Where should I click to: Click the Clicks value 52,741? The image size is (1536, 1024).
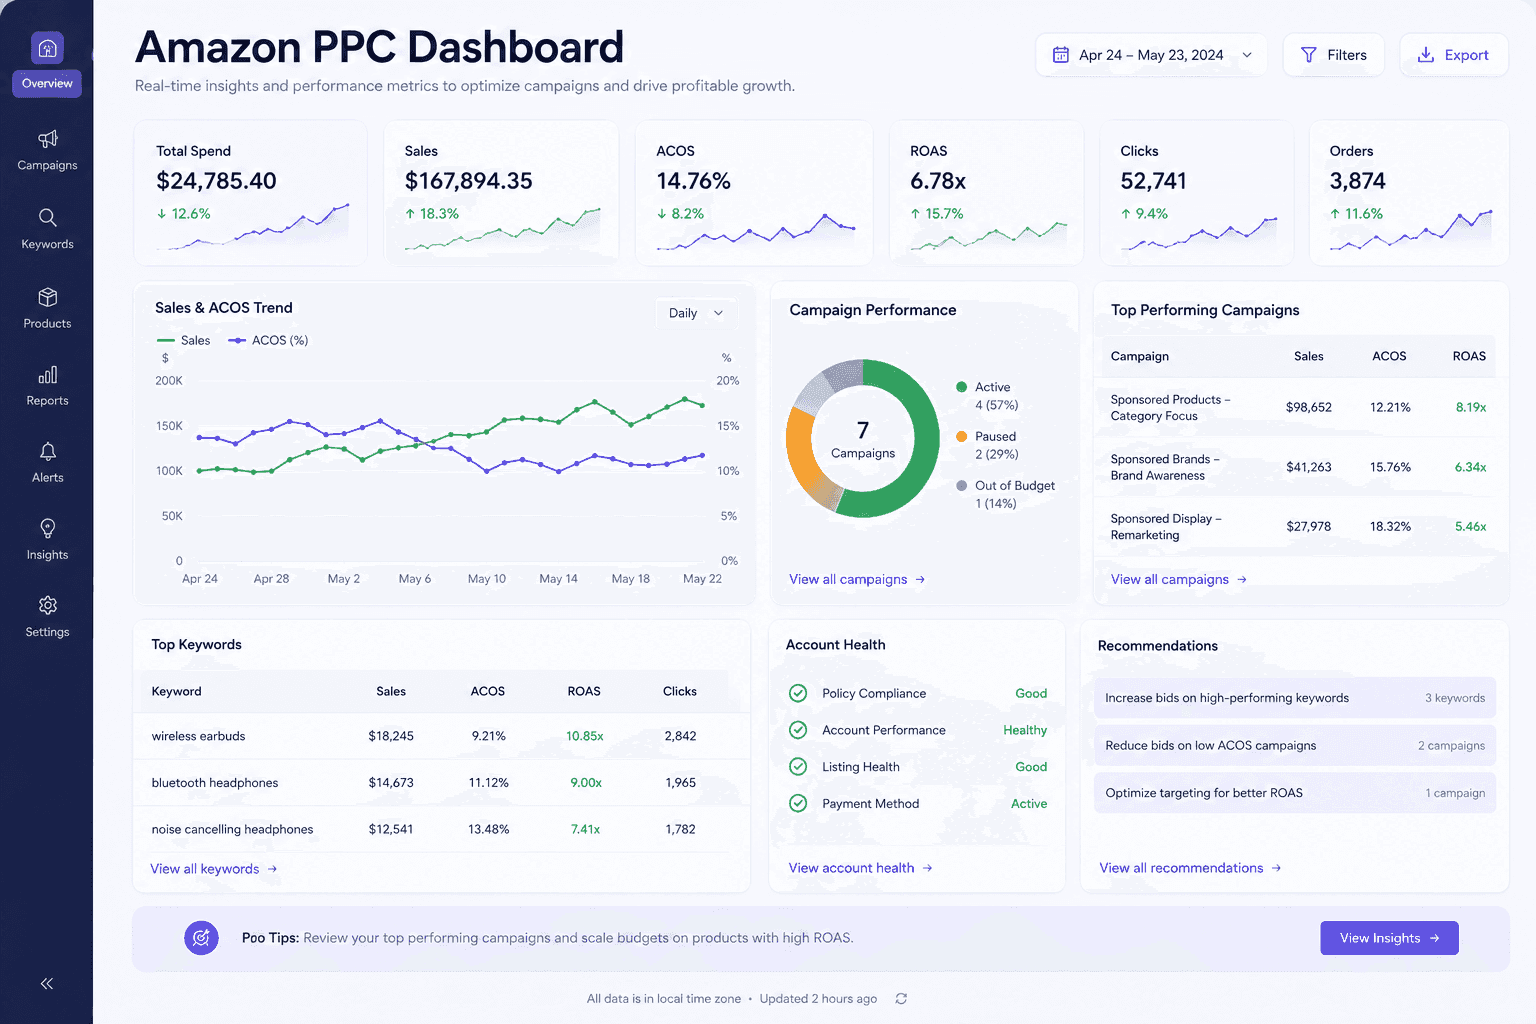1153,181
